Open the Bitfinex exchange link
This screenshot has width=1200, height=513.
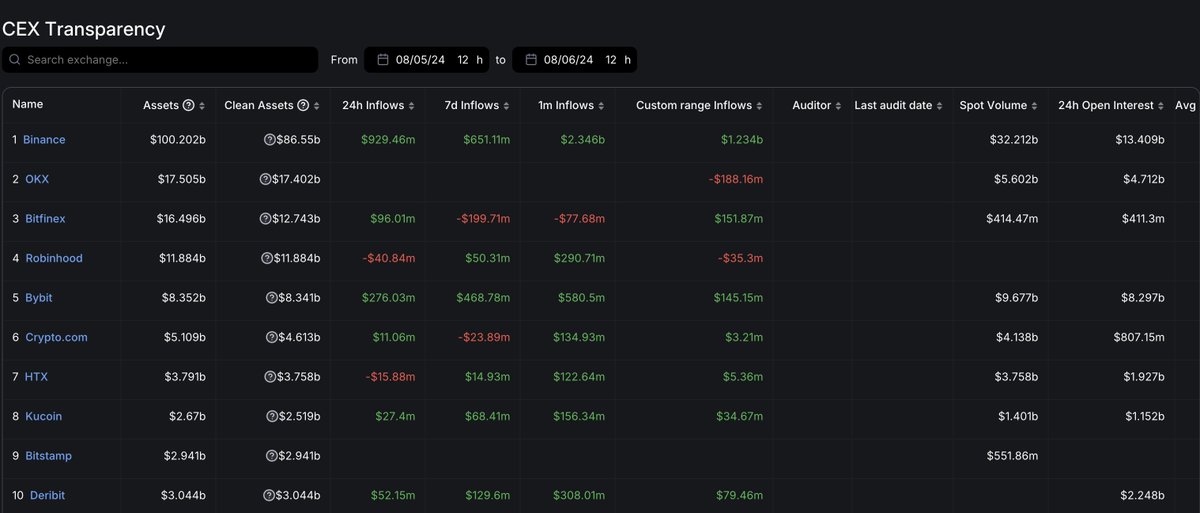point(45,219)
